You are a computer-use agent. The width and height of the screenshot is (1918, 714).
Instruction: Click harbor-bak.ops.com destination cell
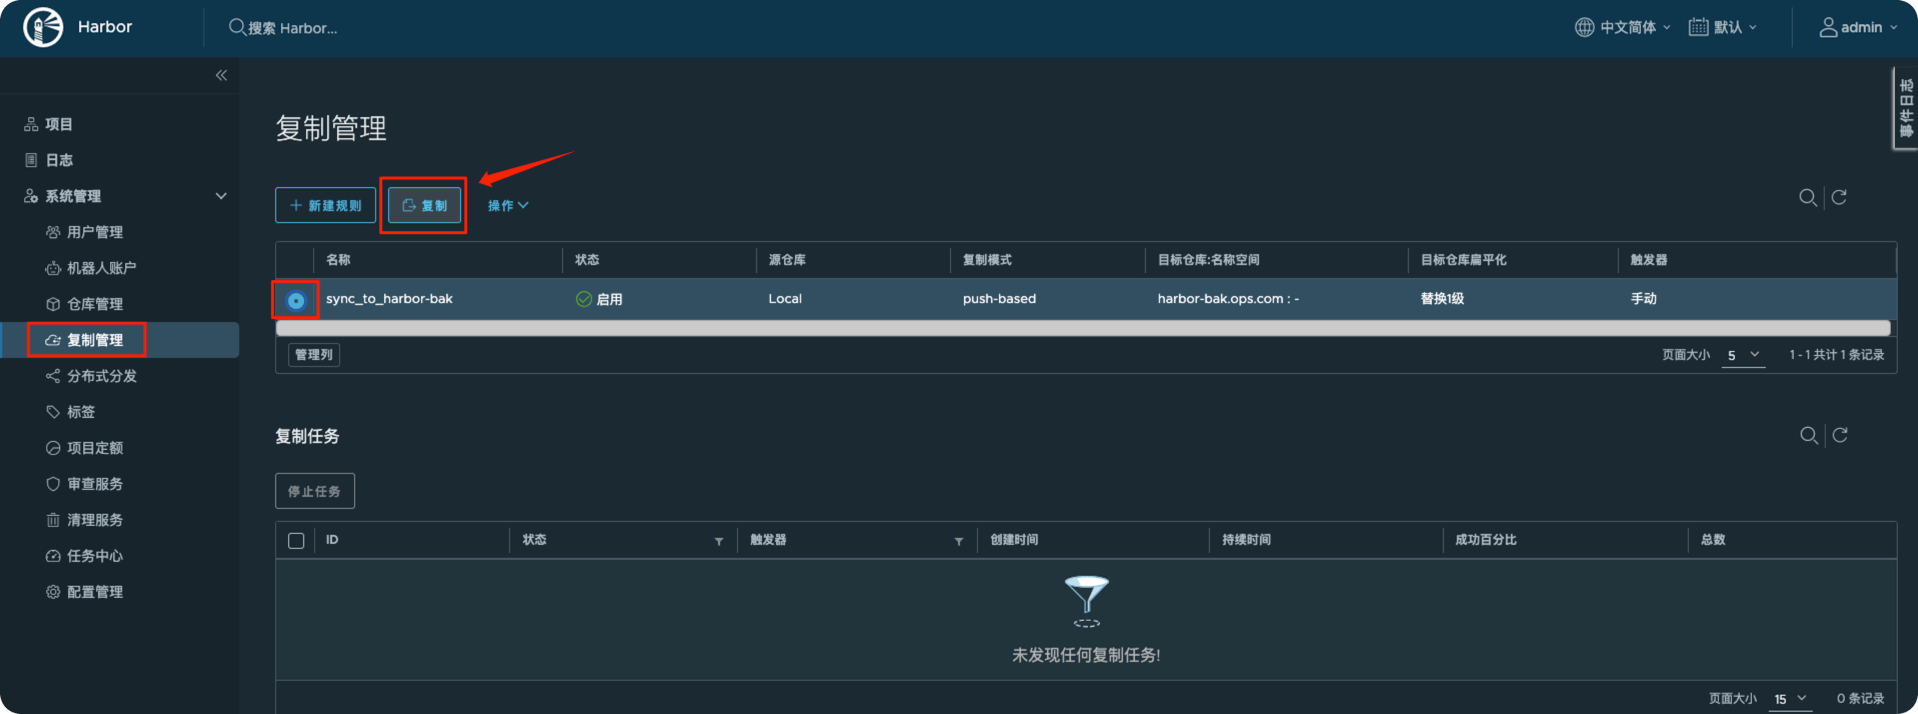pos(1228,298)
